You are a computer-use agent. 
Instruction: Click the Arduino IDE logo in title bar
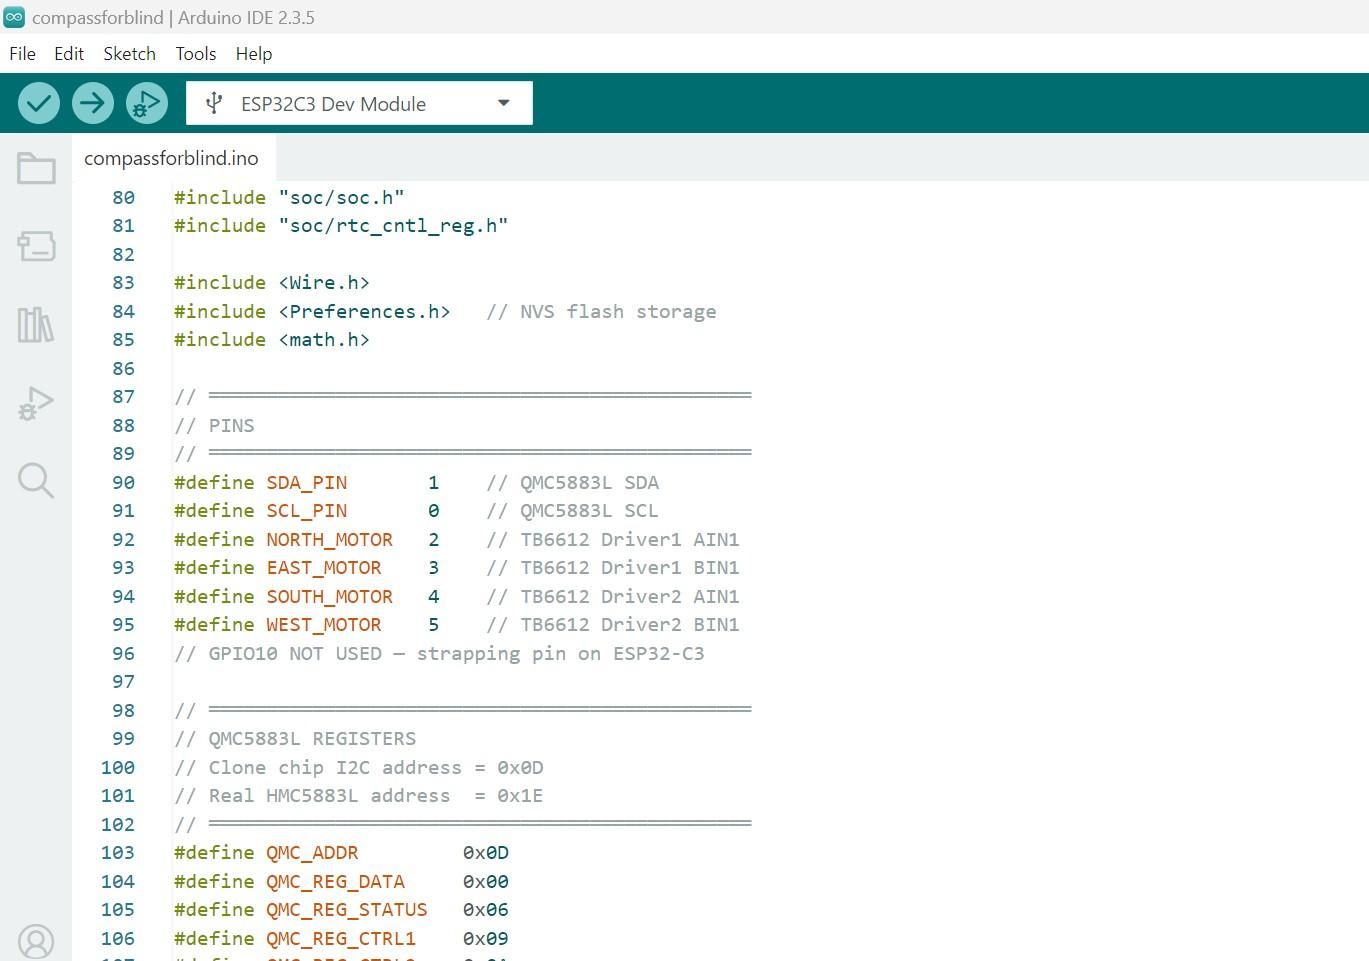[14, 17]
